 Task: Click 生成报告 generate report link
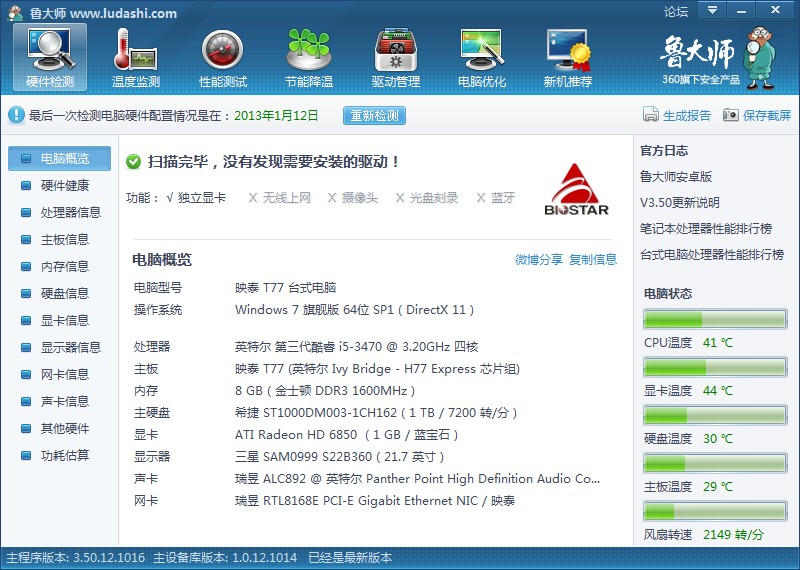point(687,115)
